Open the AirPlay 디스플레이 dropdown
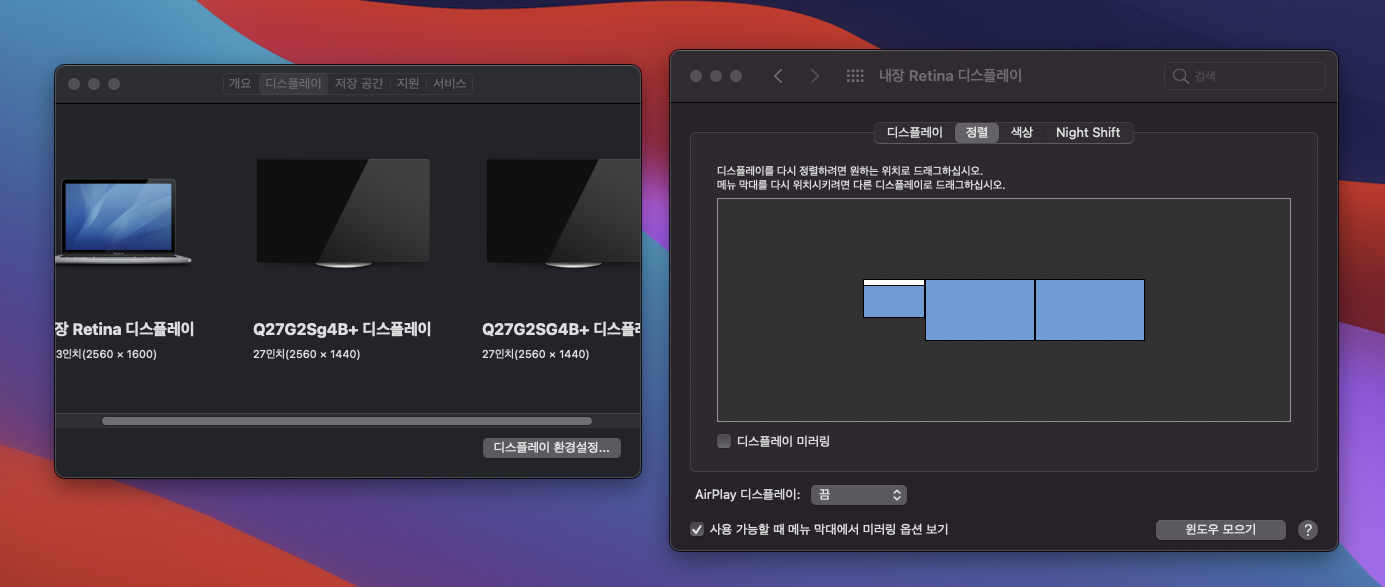 [859, 495]
